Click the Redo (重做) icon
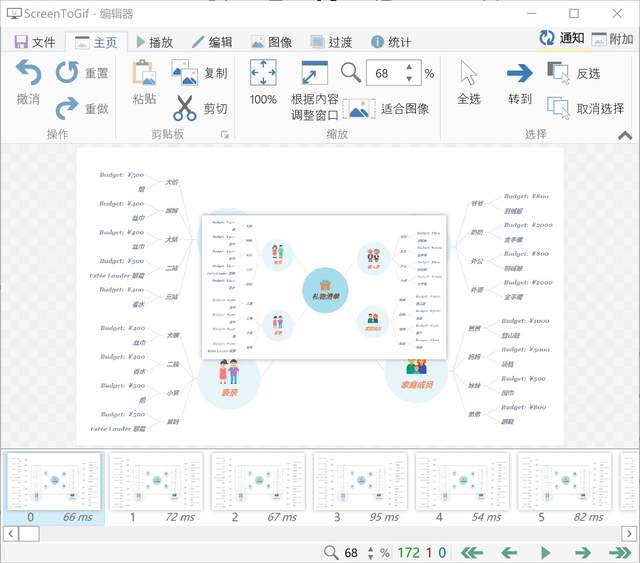 [x=67, y=108]
